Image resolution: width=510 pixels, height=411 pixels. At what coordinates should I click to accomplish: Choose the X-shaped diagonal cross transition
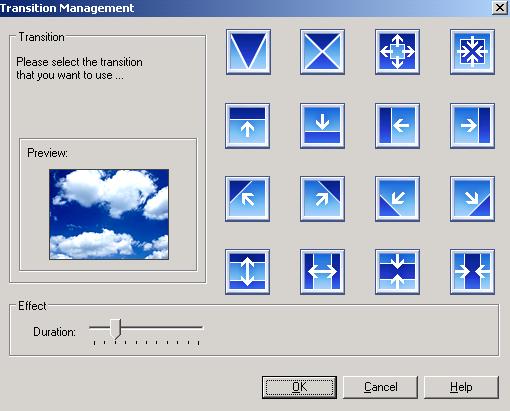click(x=322, y=52)
